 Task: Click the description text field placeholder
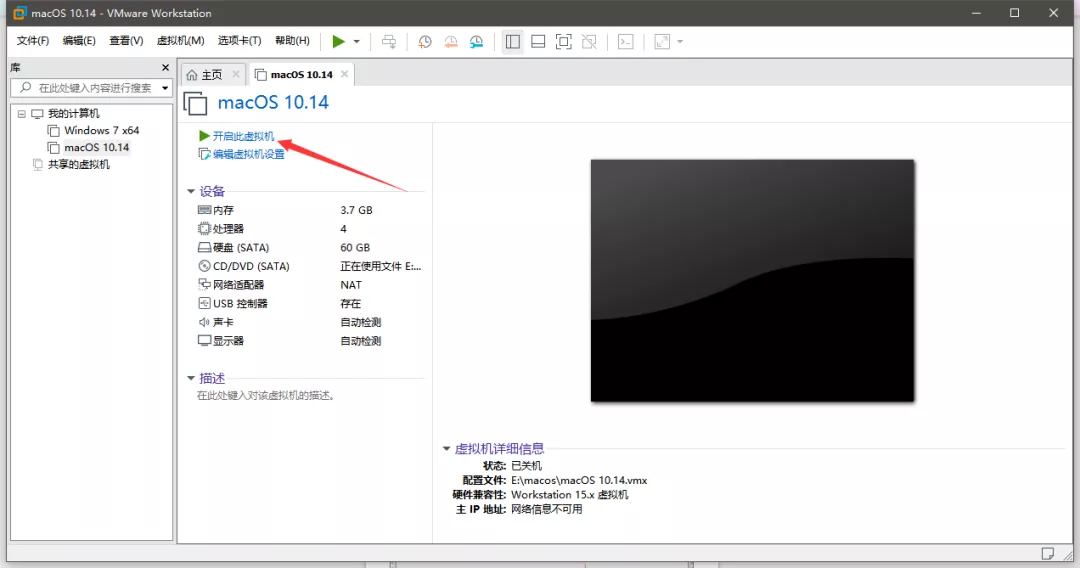266,395
